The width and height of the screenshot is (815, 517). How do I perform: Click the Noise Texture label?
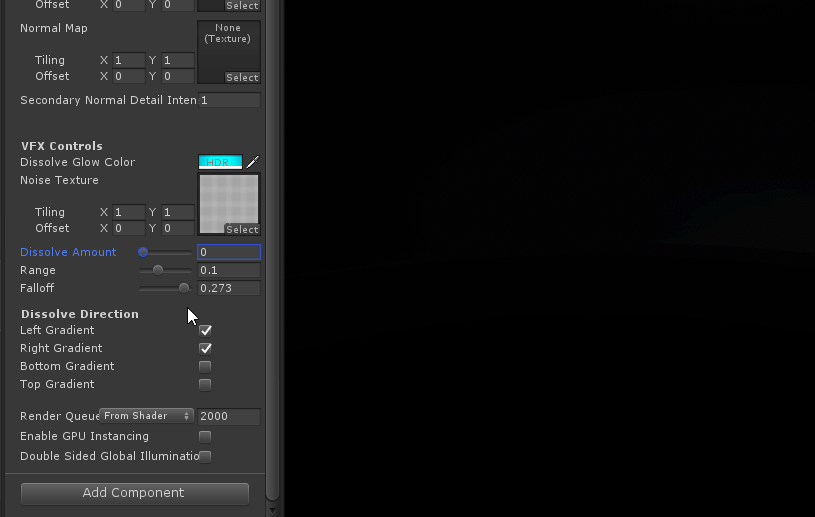(59, 180)
